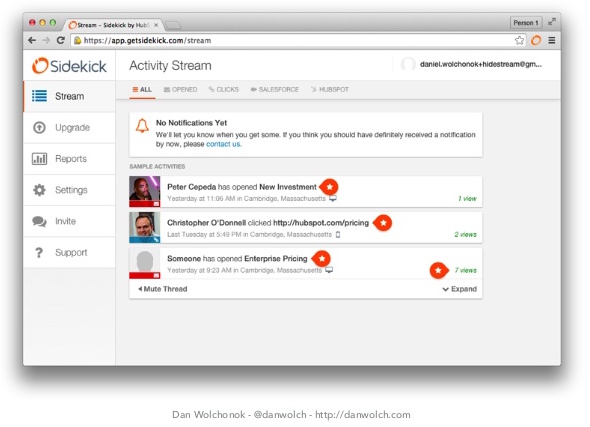This screenshot has width=590, height=427.
Task: Open the account email dropdown in header
Action: [x=472, y=64]
